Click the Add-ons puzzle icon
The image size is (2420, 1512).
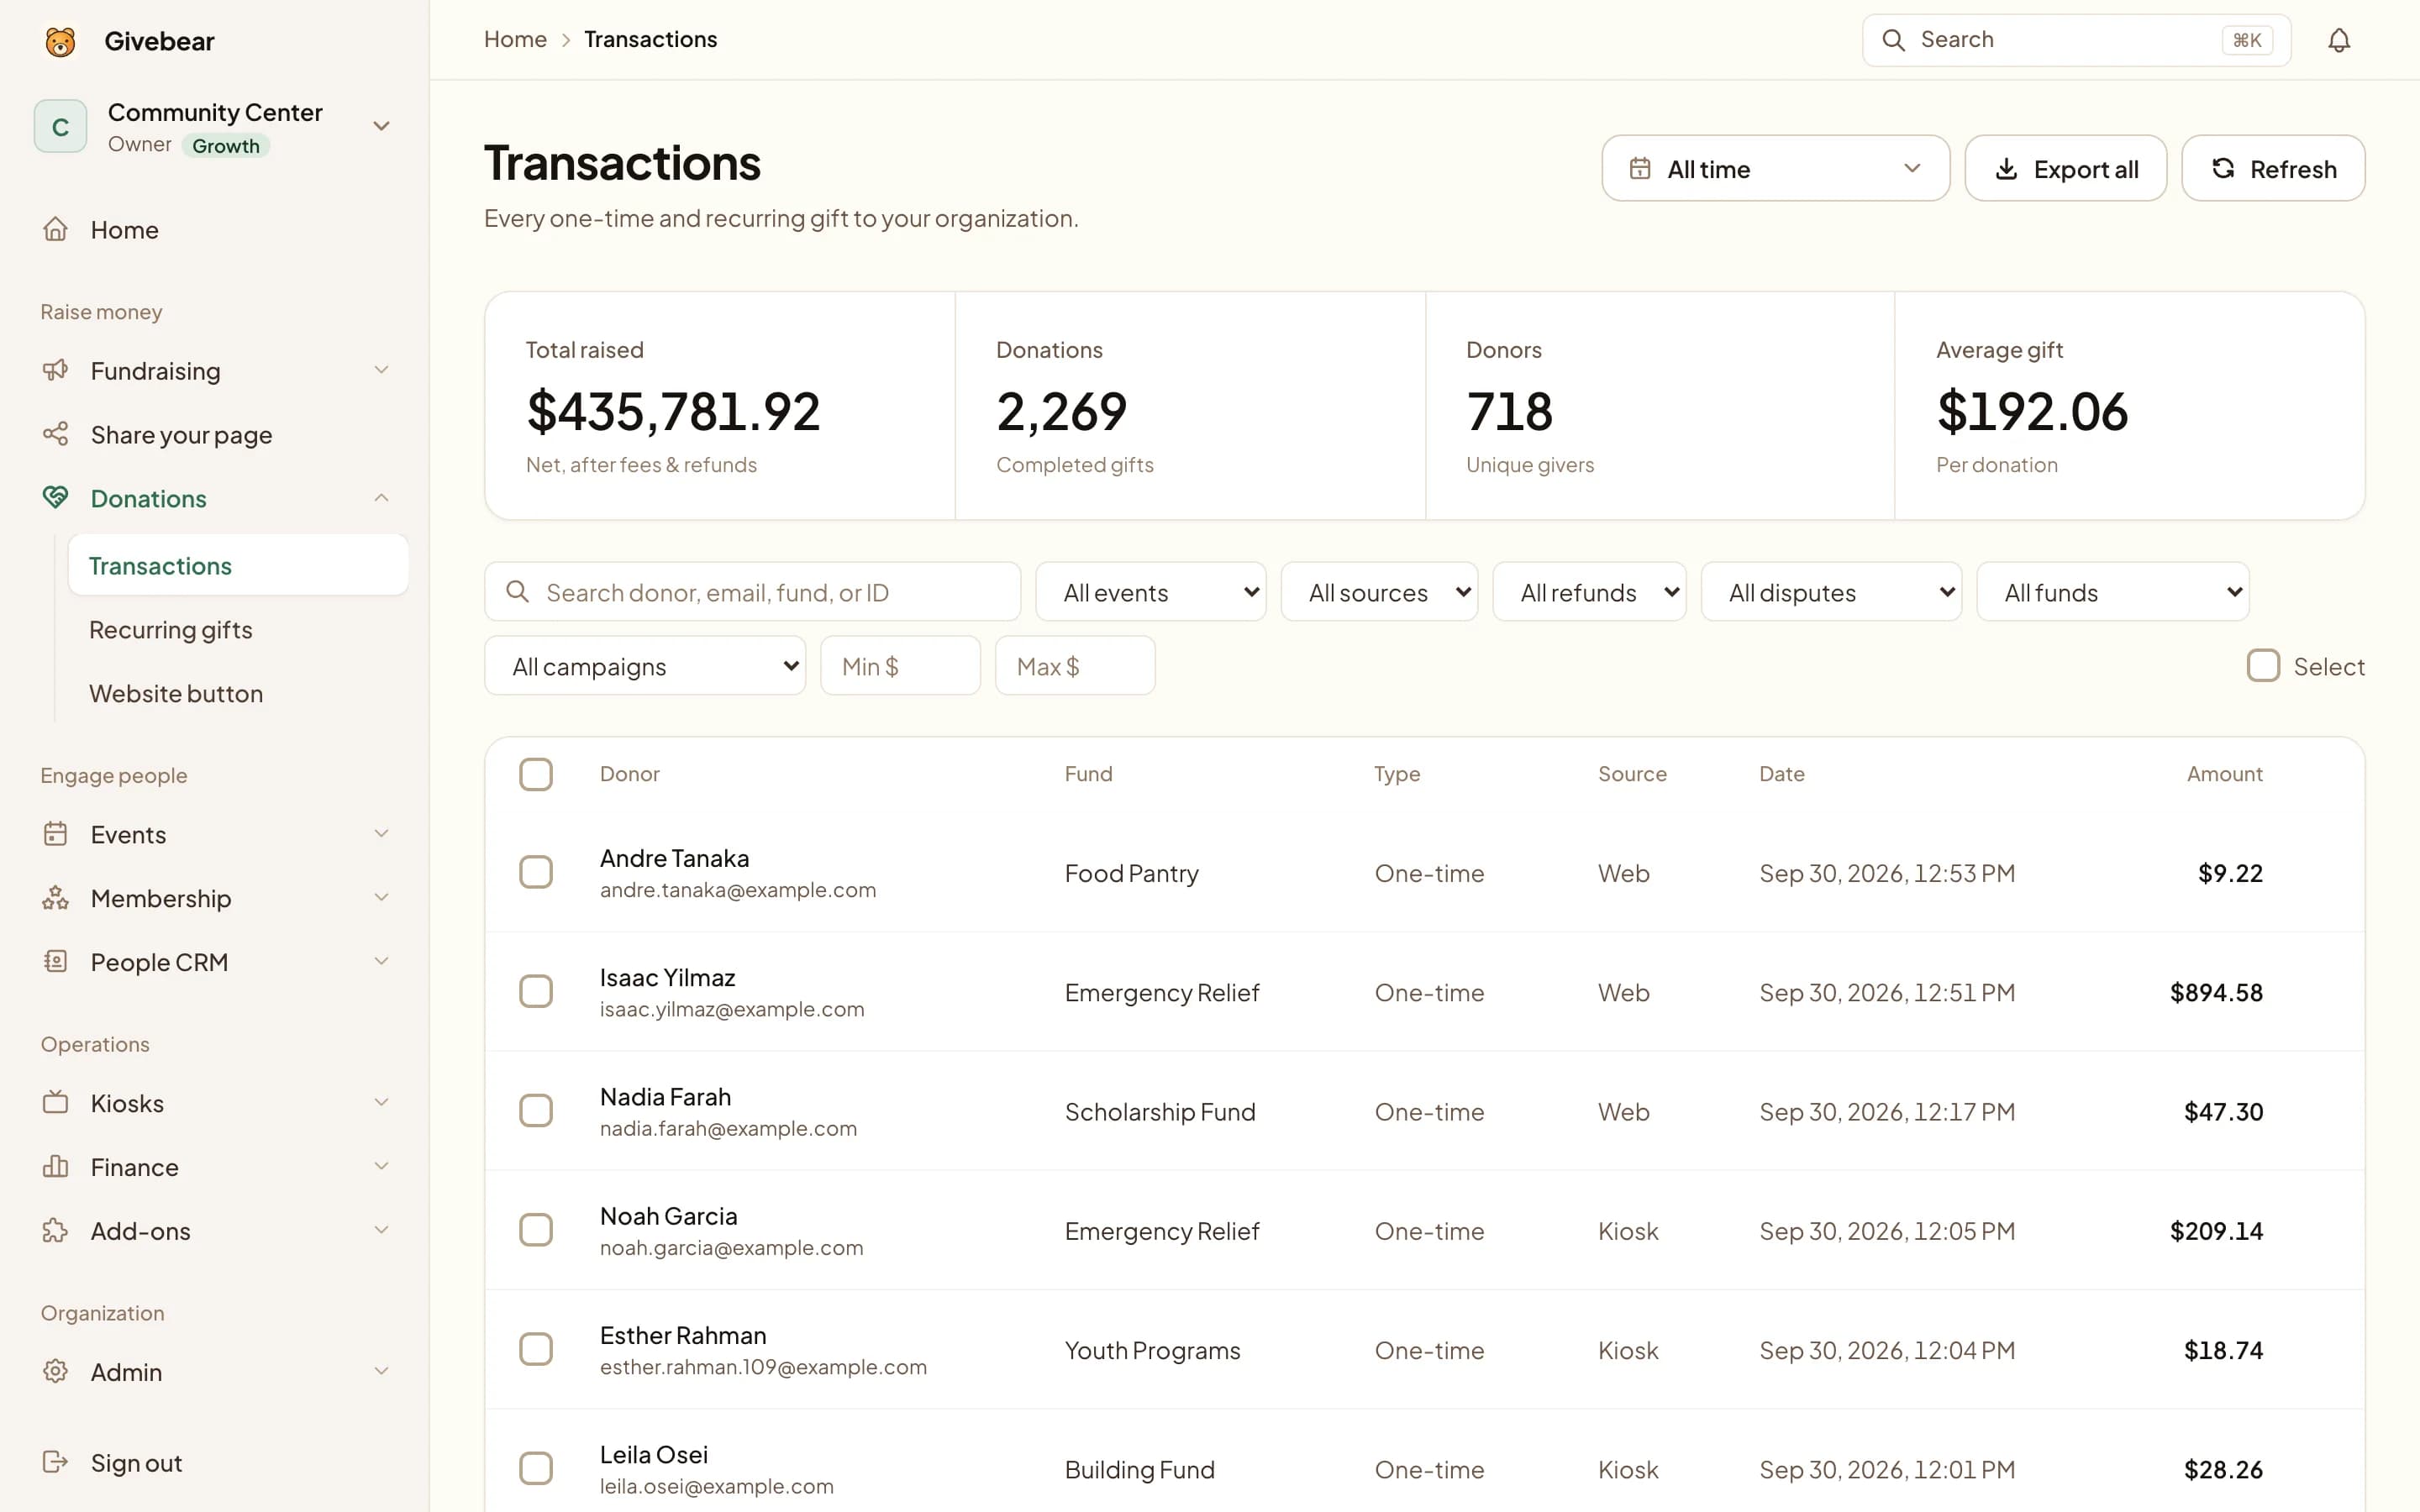click(55, 1230)
